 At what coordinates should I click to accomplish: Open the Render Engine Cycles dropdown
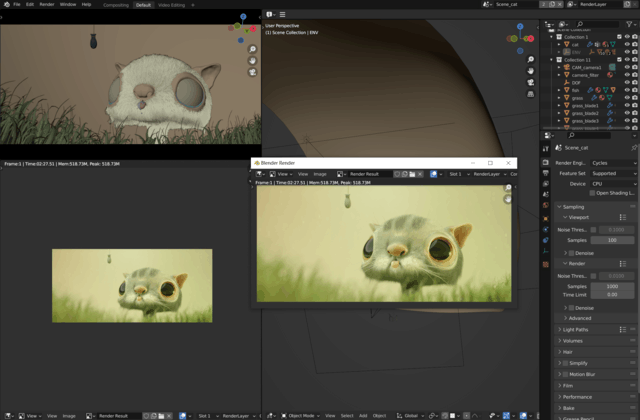(x=612, y=162)
